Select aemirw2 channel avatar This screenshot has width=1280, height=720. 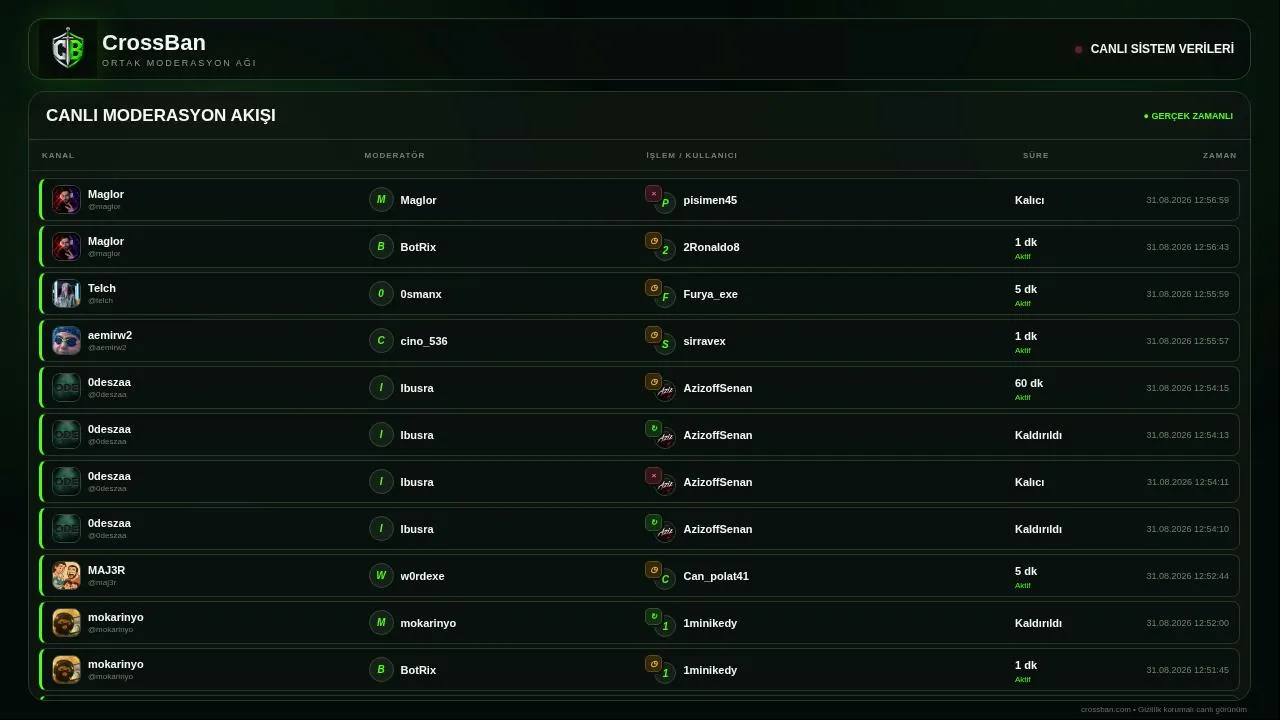[x=66, y=341]
